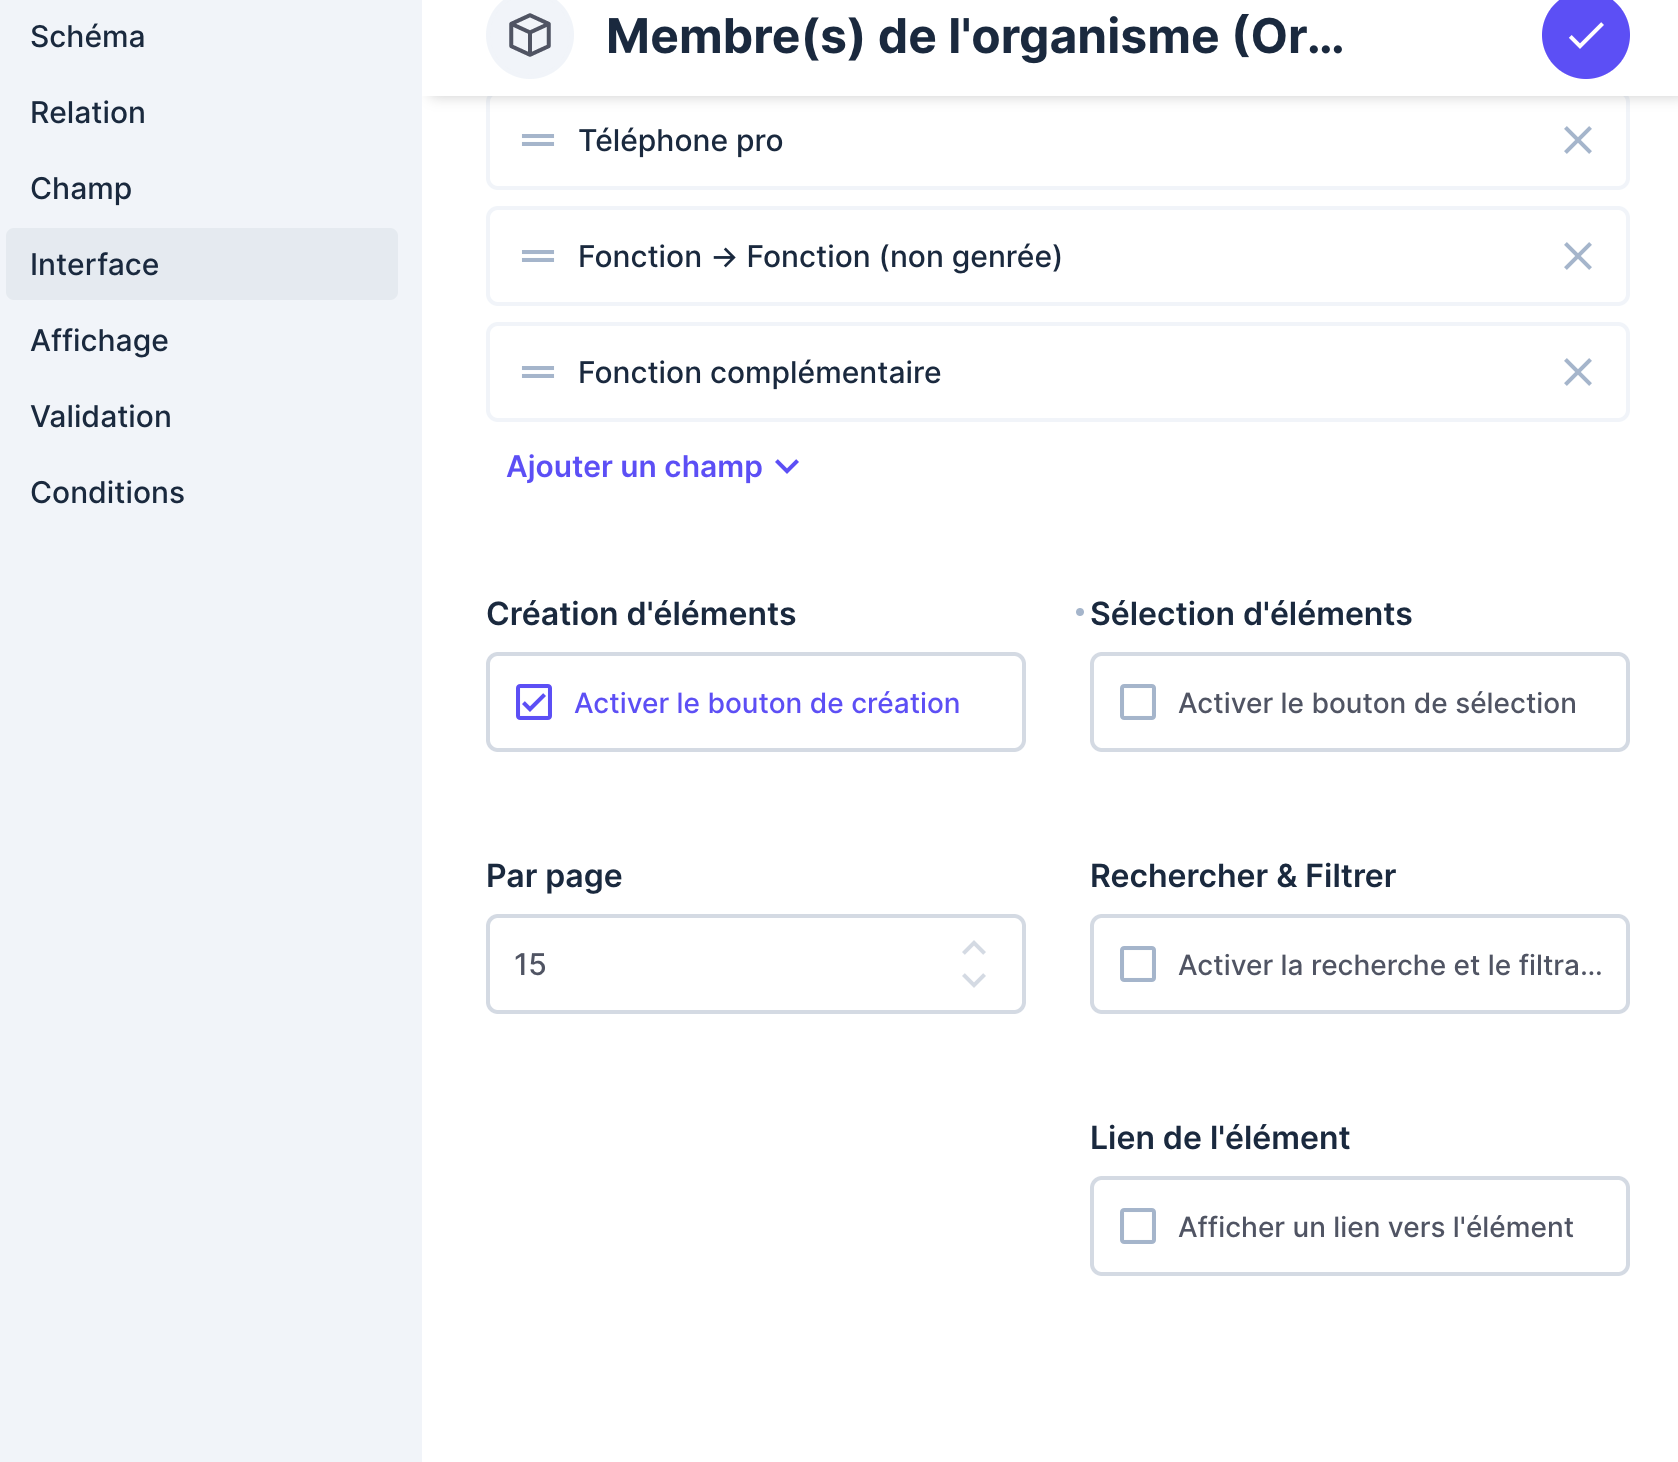Focus the Par page number field
This screenshot has width=1678, height=1462.
(x=720, y=964)
